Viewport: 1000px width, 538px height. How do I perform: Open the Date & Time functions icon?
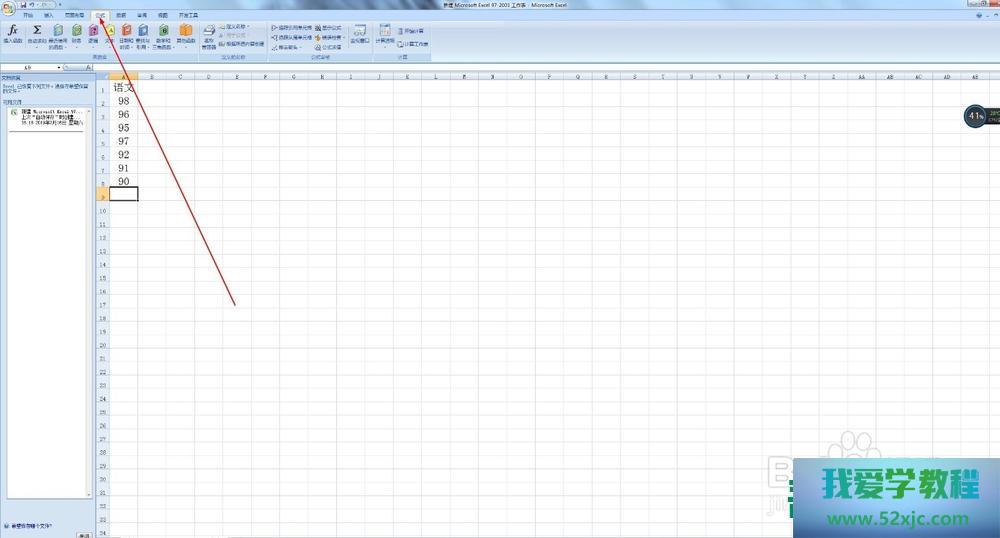[x=127, y=34]
